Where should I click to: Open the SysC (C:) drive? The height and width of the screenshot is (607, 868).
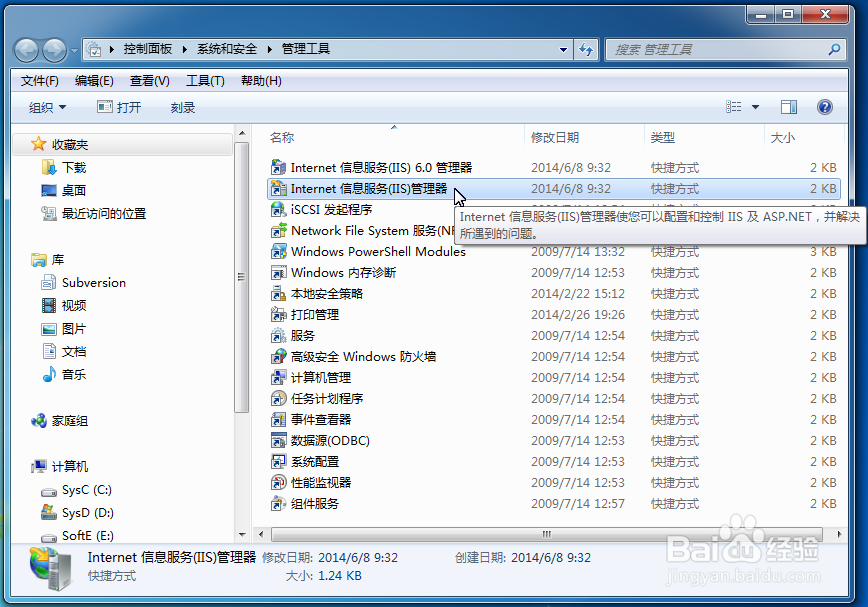click(x=87, y=490)
